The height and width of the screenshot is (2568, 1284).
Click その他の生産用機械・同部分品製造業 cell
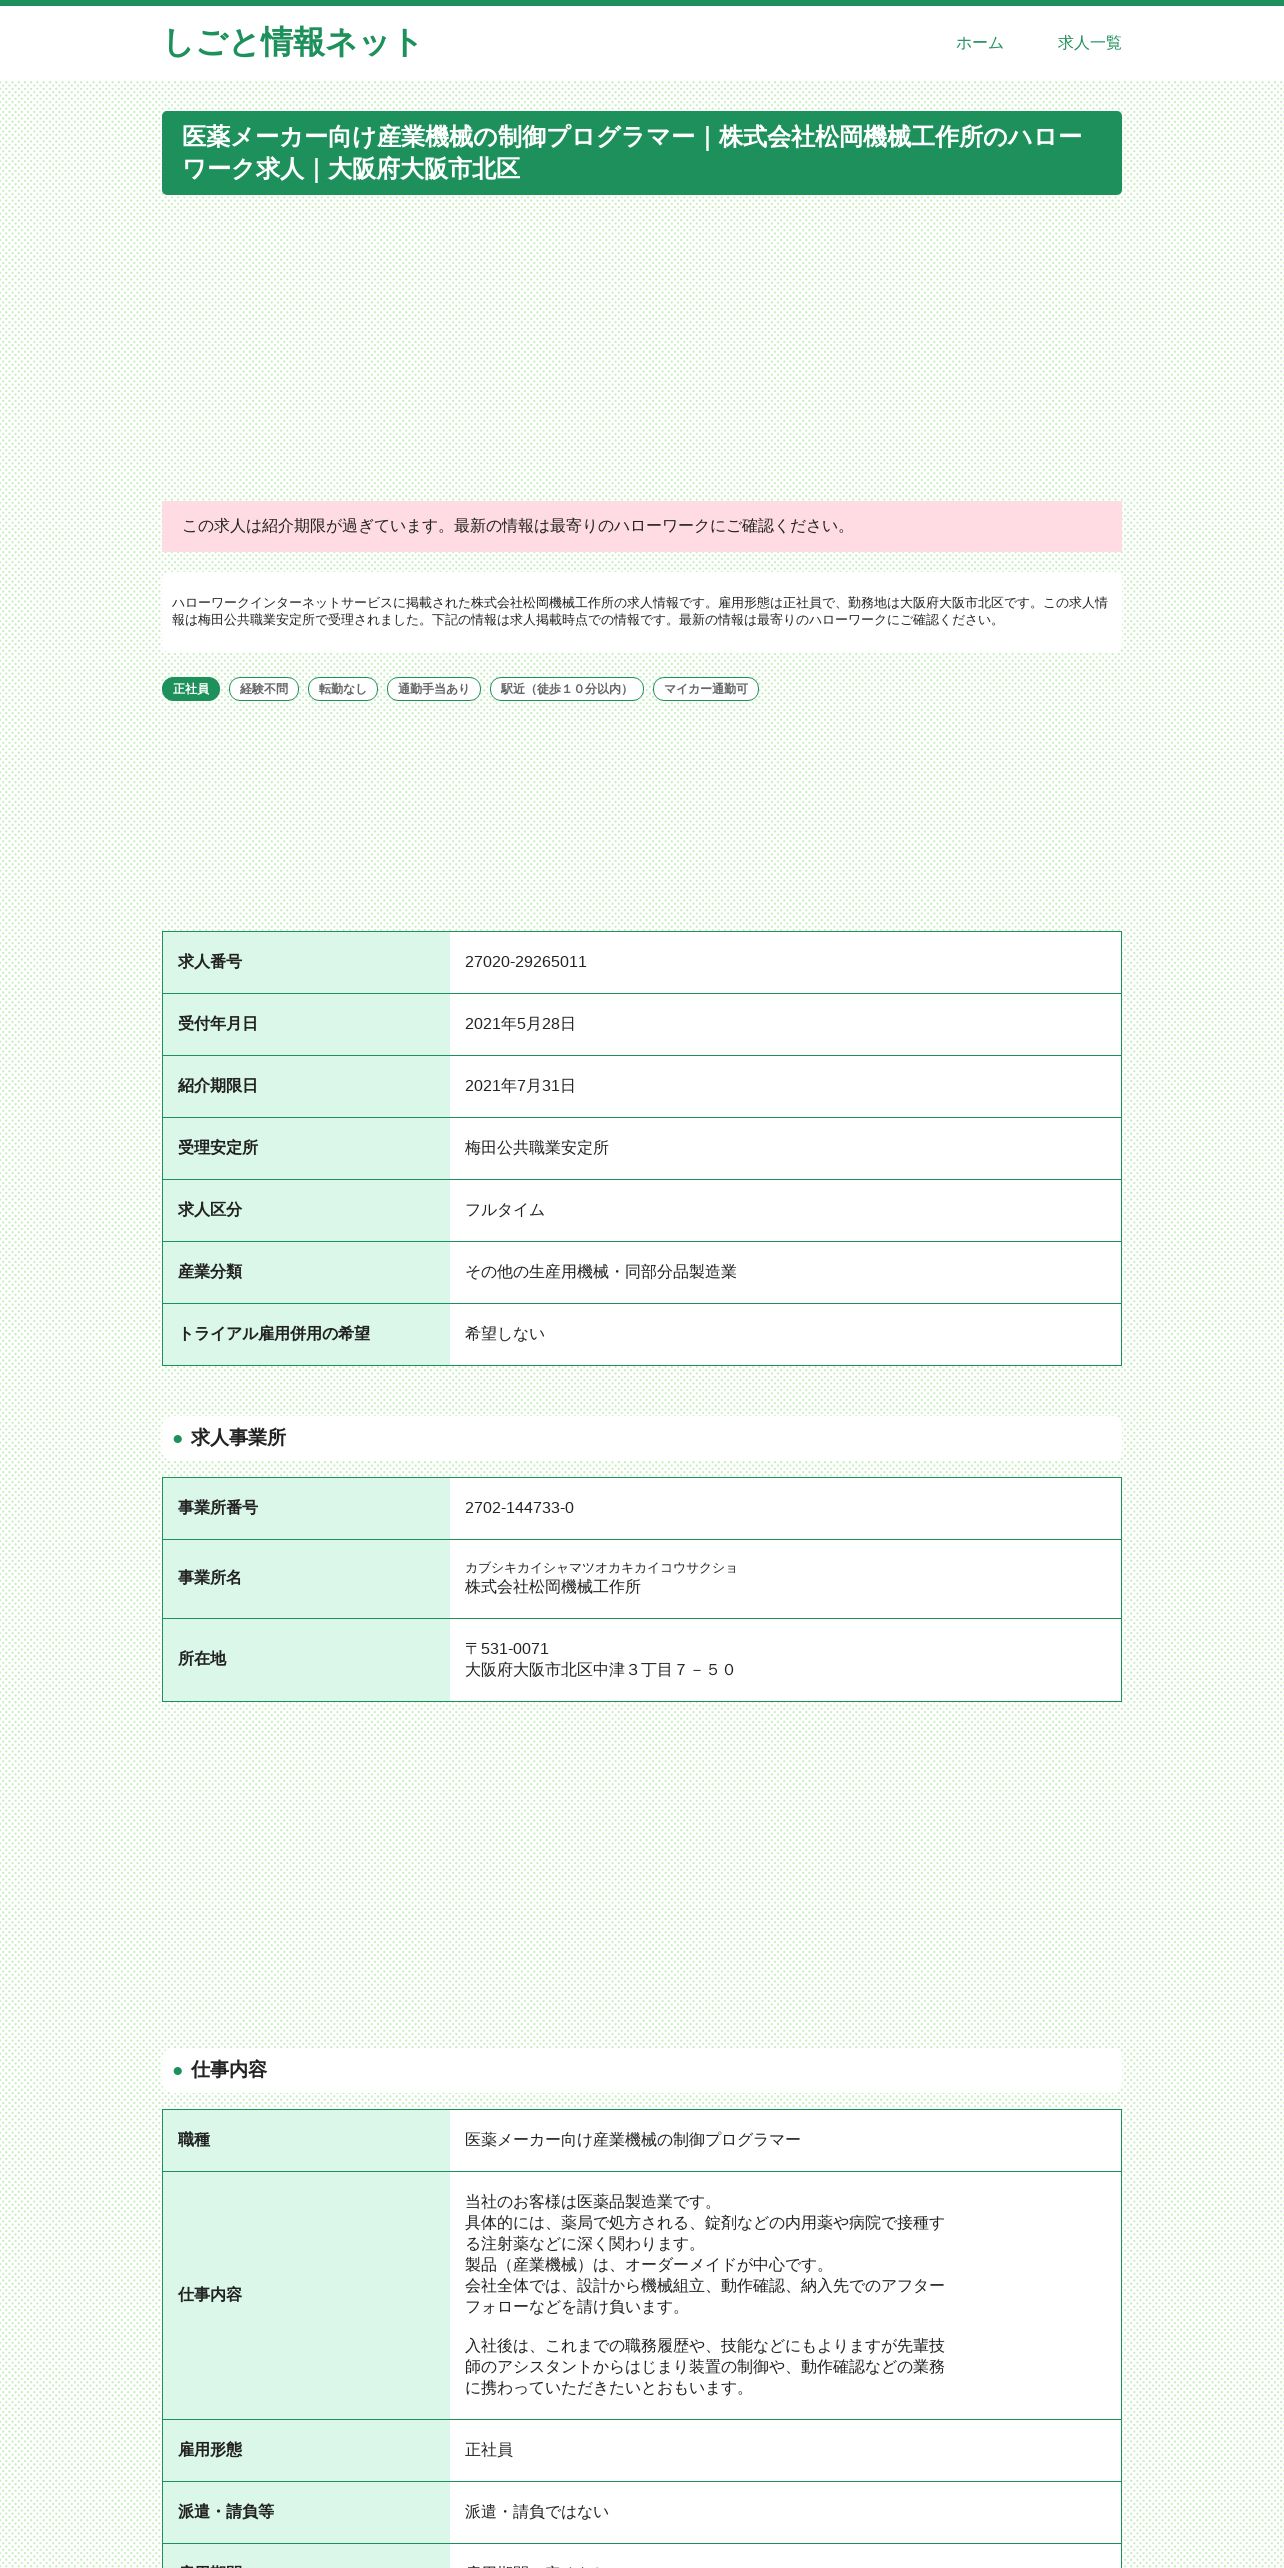pyautogui.click(x=785, y=1272)
